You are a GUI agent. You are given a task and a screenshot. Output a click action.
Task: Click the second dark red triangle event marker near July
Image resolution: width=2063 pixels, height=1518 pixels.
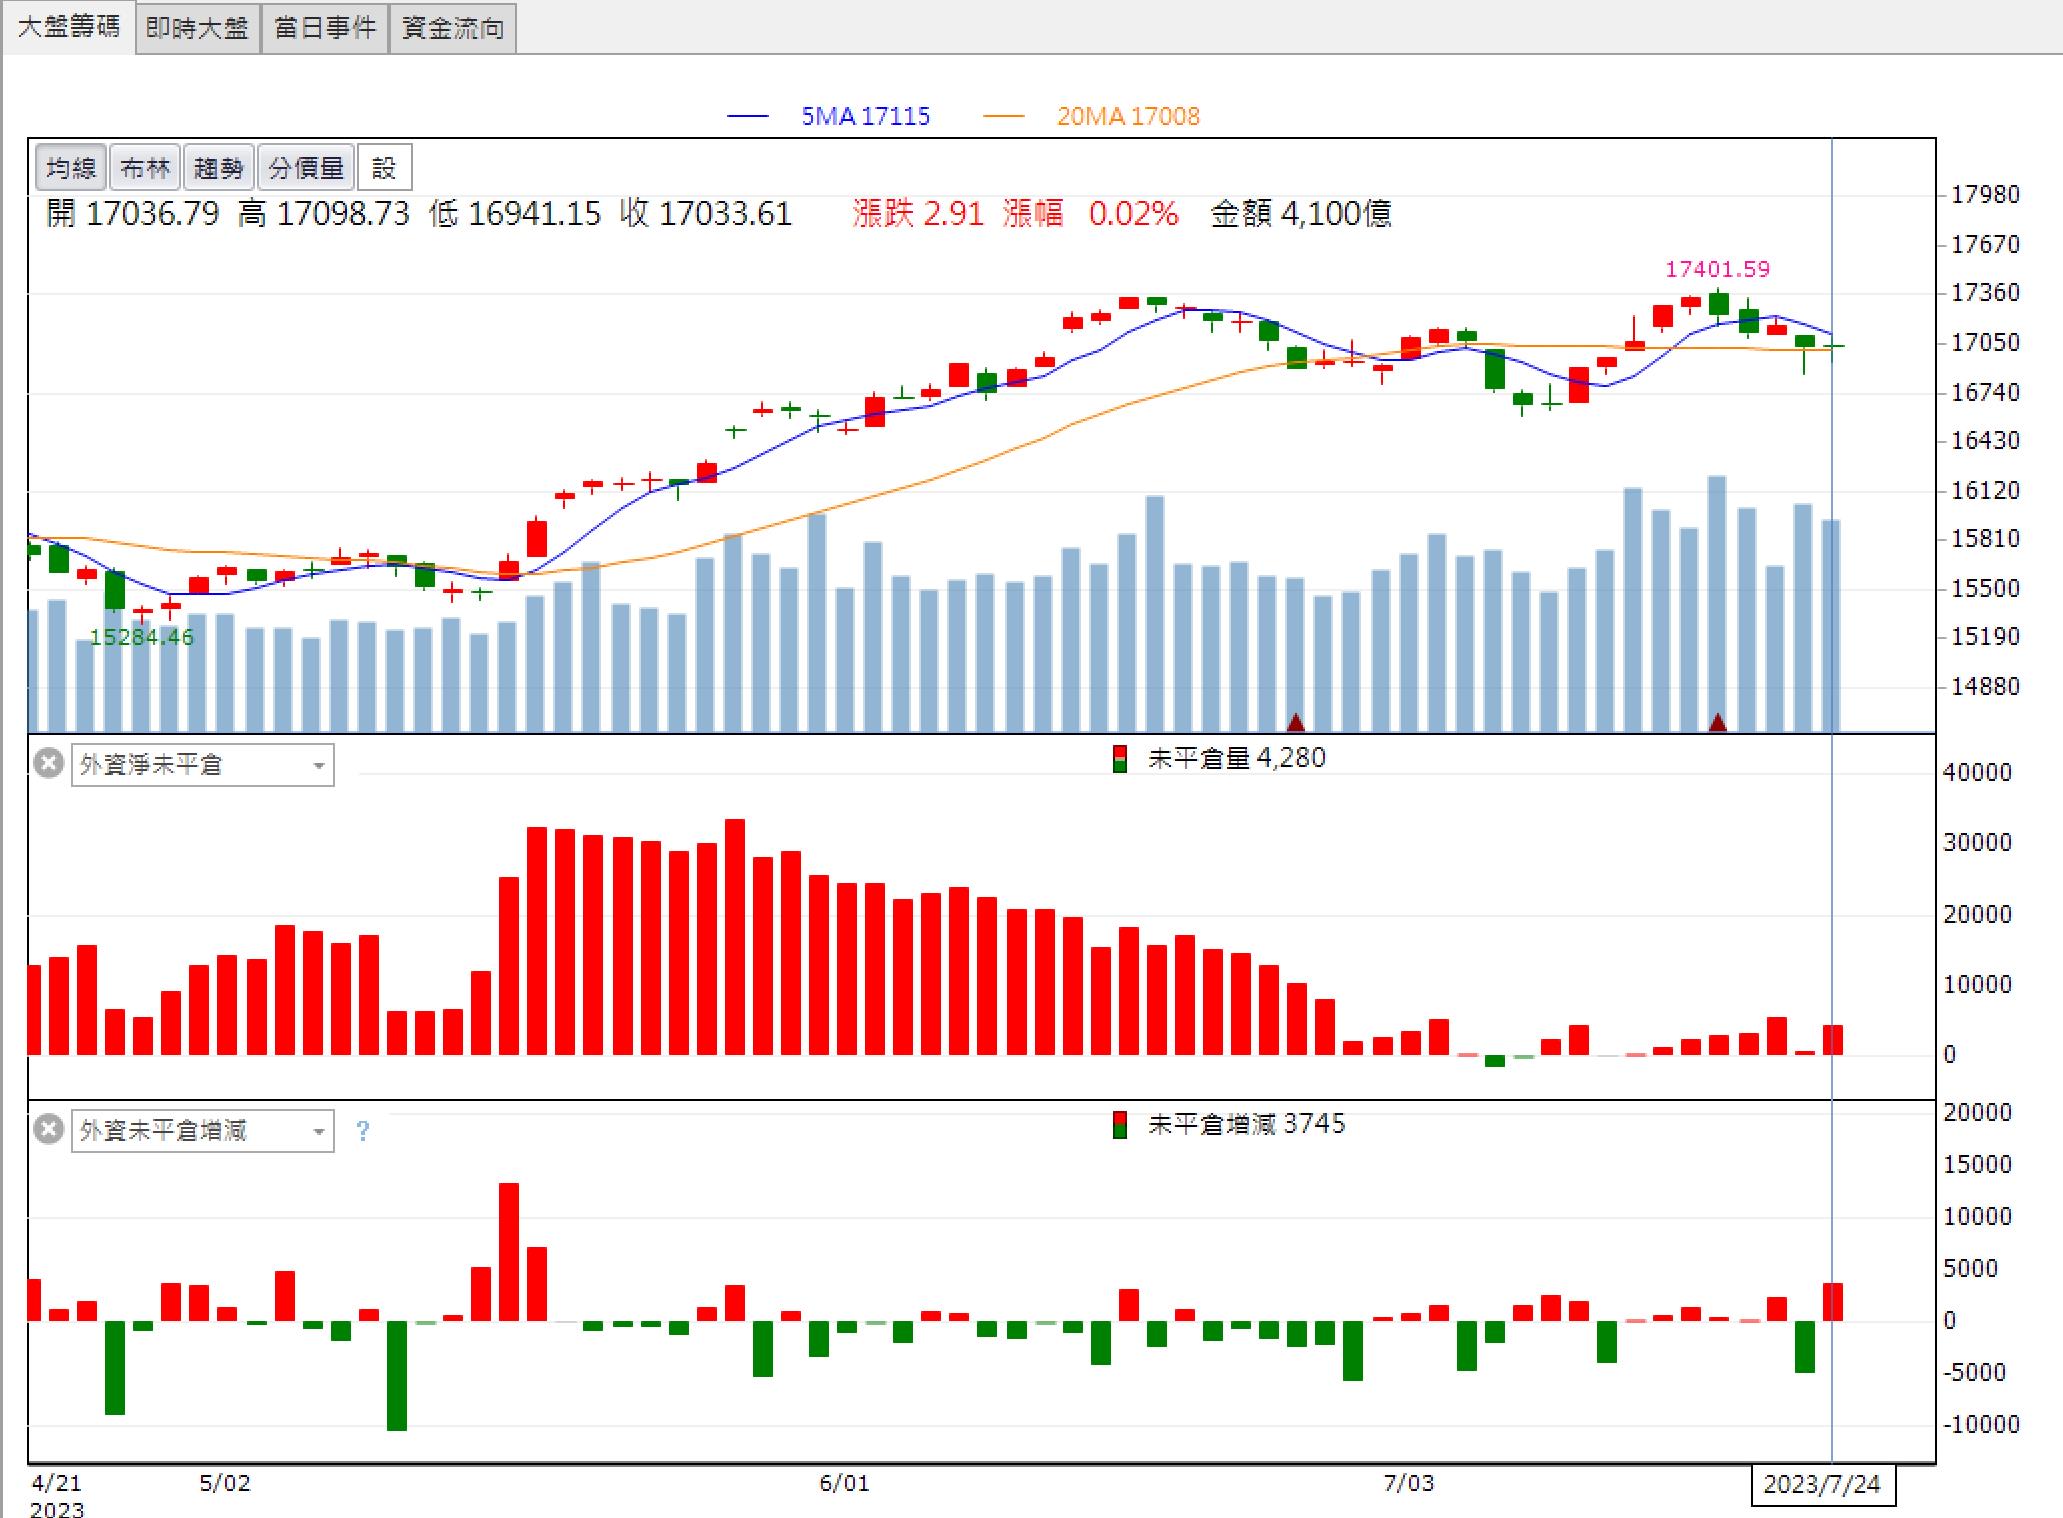1718,722
